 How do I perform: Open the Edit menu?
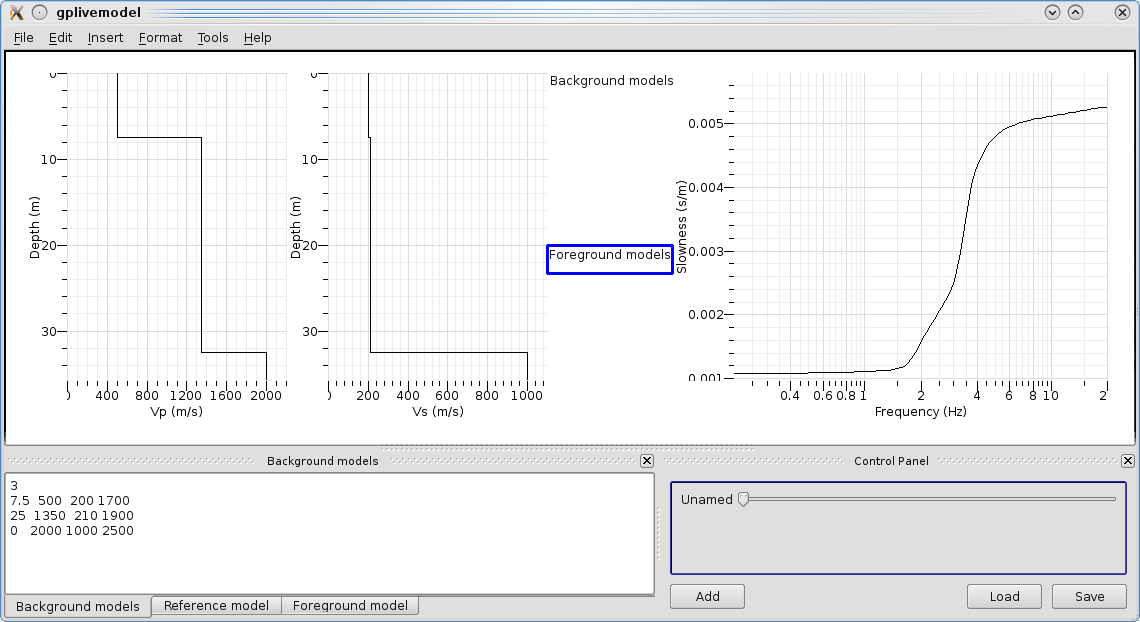[60, 38]
